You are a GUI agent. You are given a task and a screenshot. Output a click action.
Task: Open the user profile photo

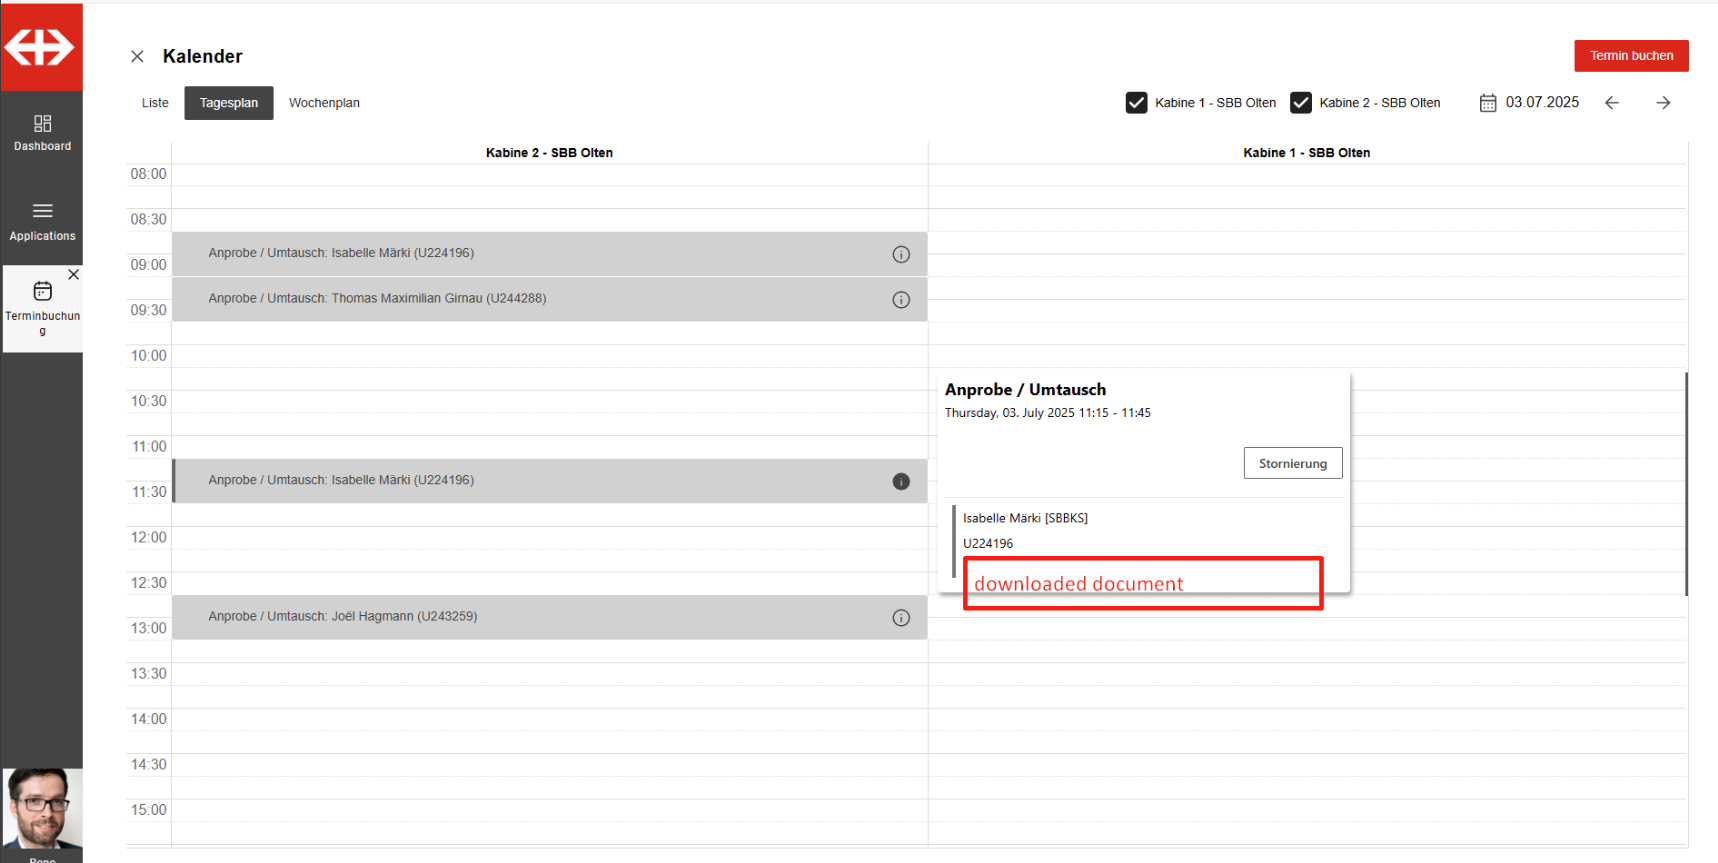tap(42, 810)
